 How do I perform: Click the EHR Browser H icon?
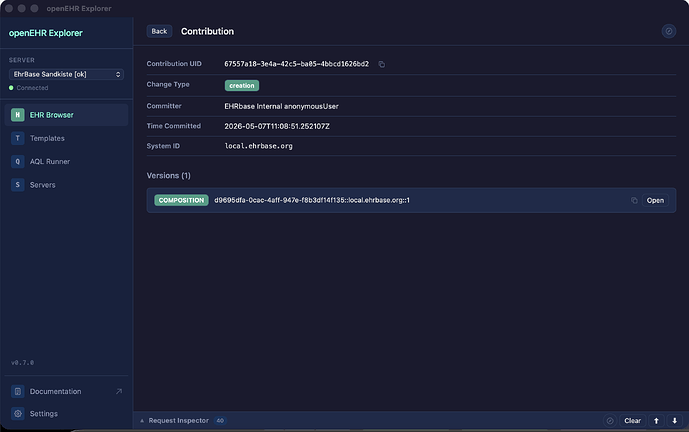(x=18, y=115)
